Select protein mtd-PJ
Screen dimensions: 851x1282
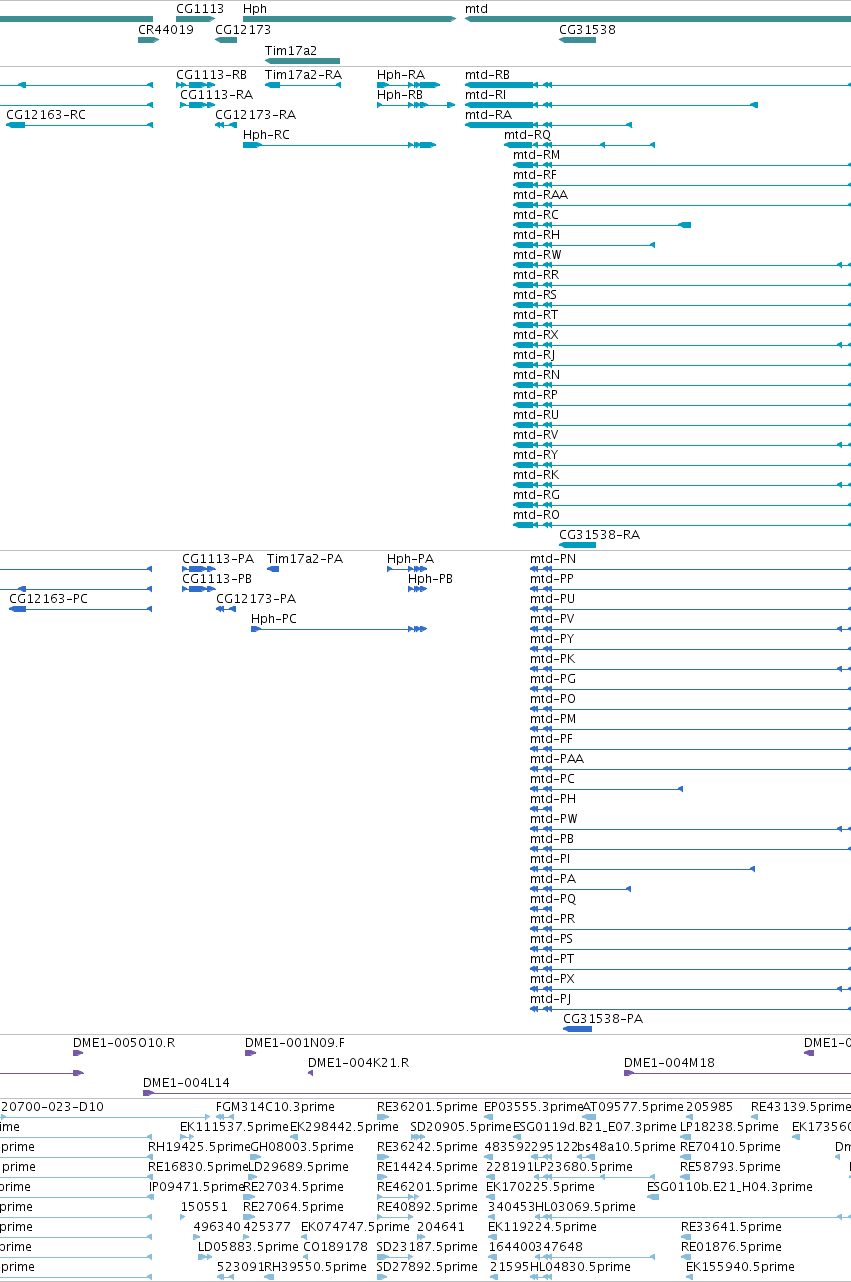(x=550, y=999)
